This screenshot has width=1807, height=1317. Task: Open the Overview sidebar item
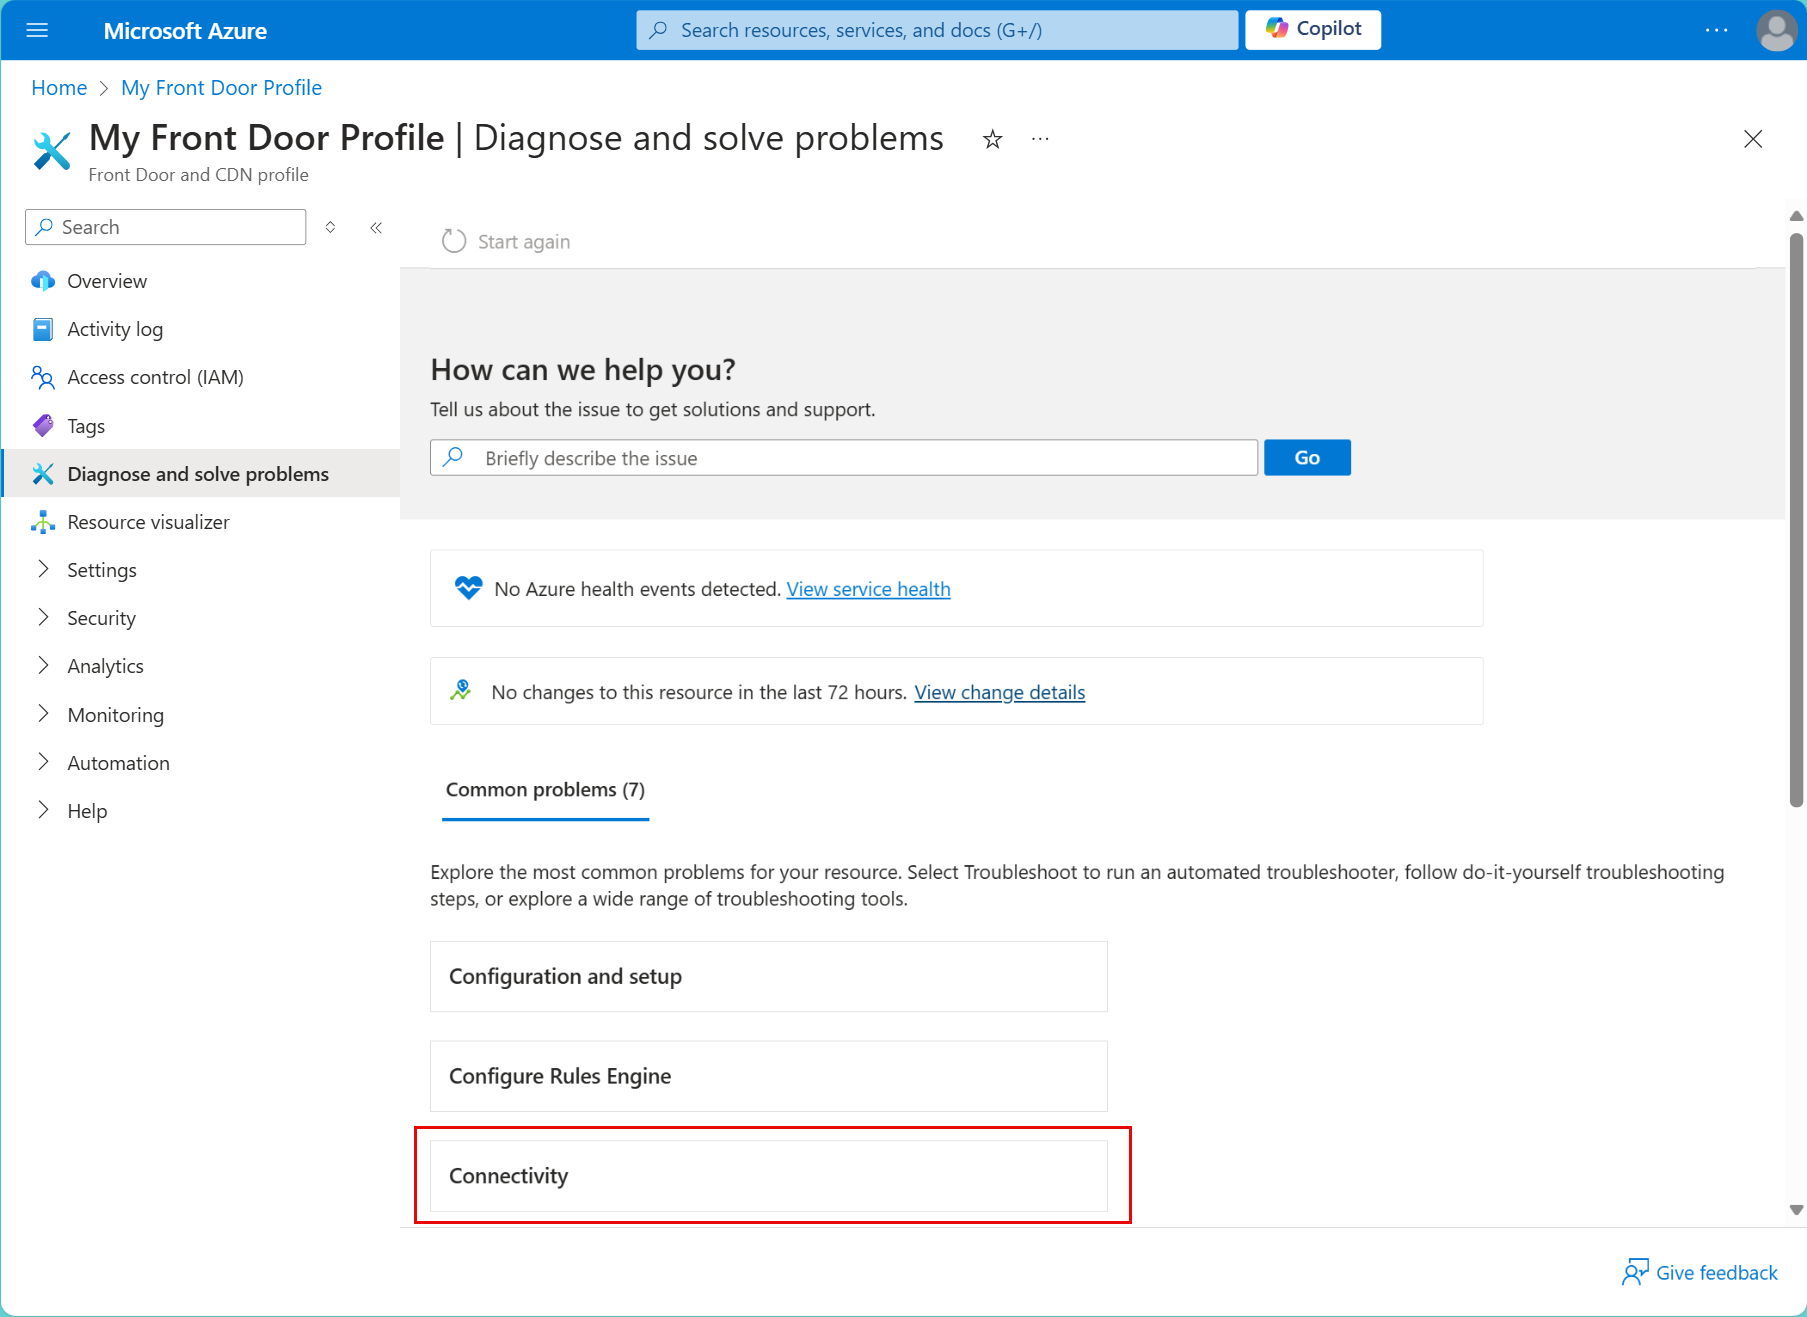107,281
